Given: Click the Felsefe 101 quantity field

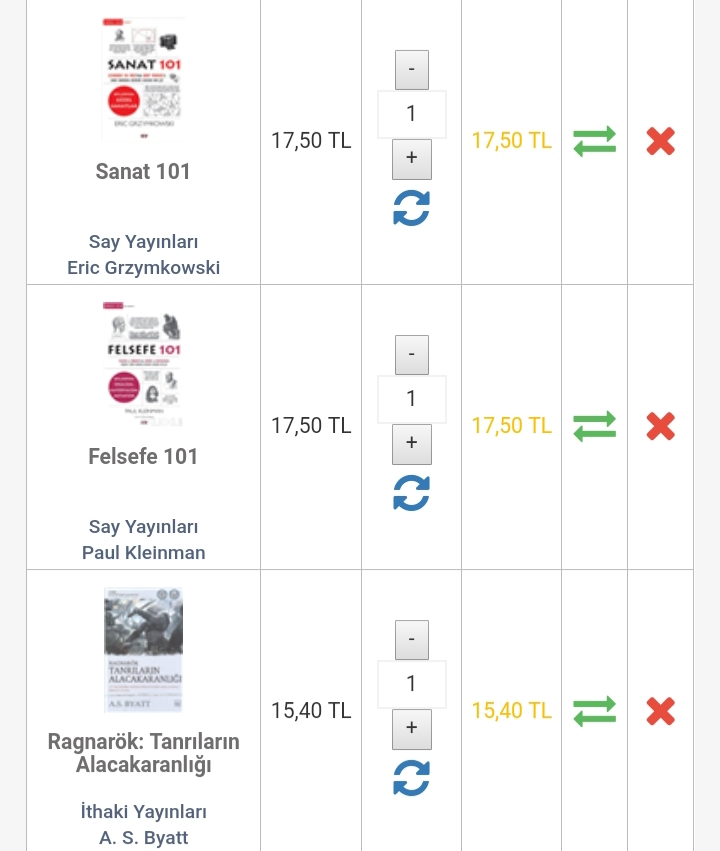Looking at the screenshot, I should [411, 399].
